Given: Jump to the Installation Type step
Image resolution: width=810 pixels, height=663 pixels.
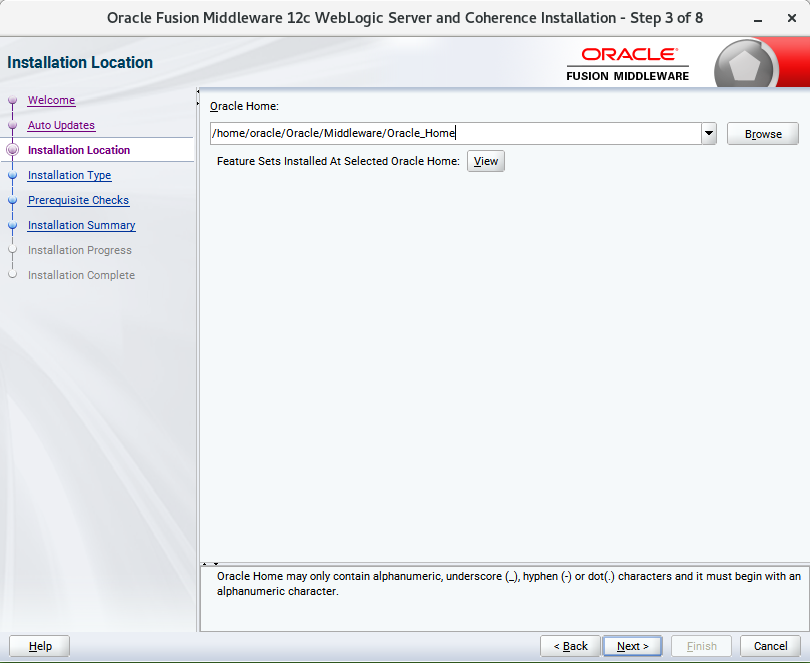Looking at the screenshot, I should coord(69,175).
